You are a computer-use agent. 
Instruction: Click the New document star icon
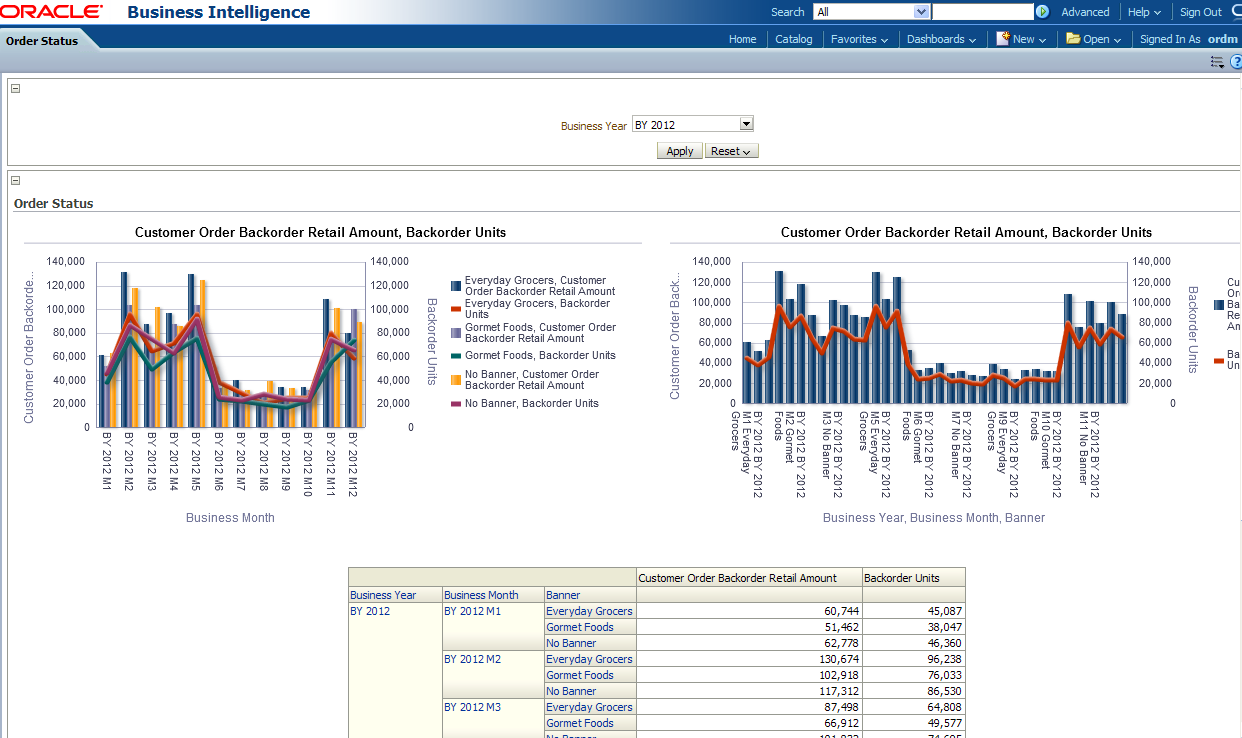pos(1003,39)
